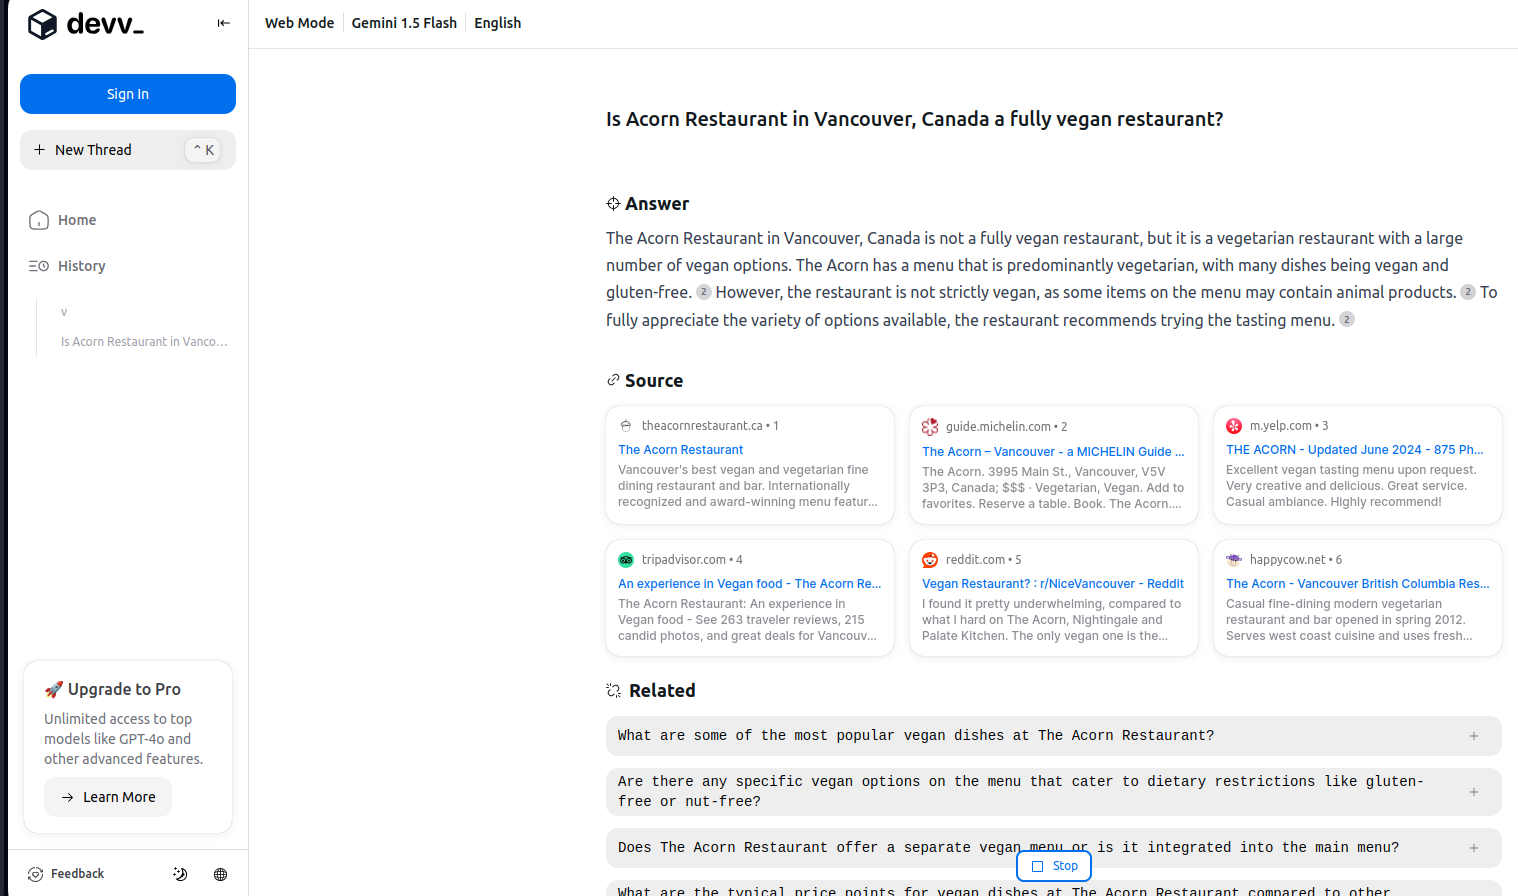Click the rocket icon in Upgrade to Pro
Image resolution: width=1518 pixels, height=896 pixels.
click(x=54, y=690)
